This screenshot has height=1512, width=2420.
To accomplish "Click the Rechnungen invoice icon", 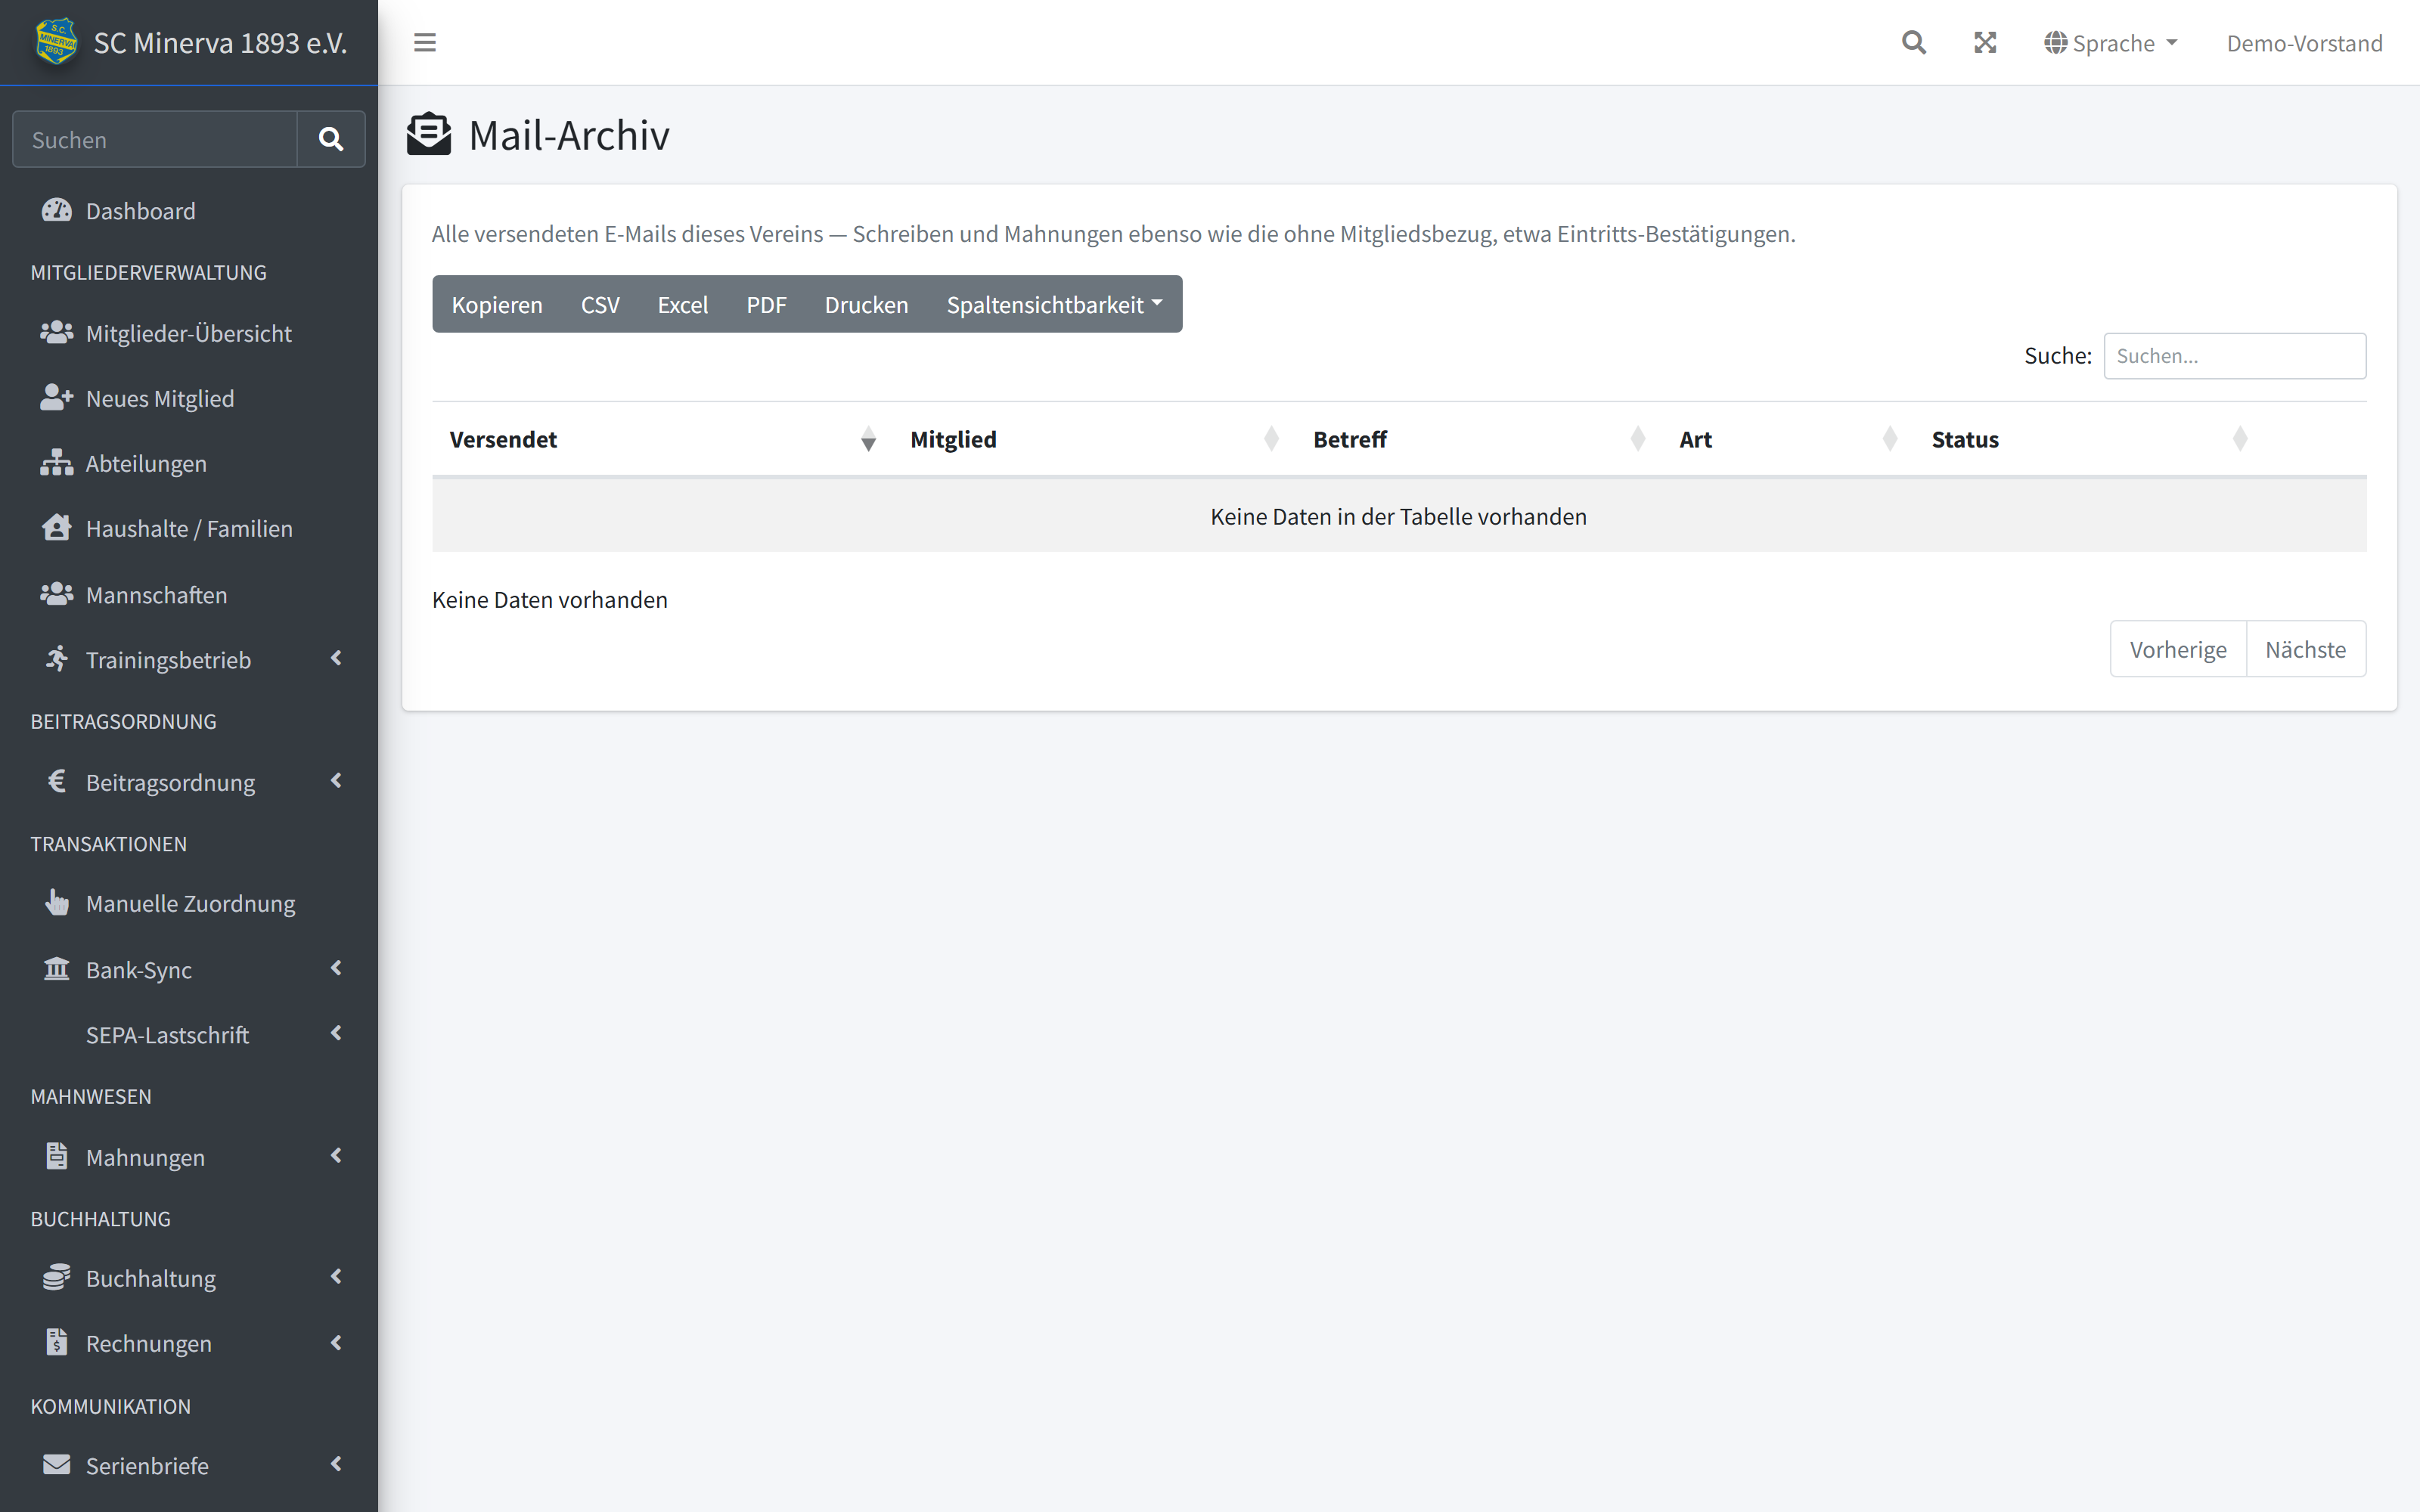I will [x=57, y=1342].
